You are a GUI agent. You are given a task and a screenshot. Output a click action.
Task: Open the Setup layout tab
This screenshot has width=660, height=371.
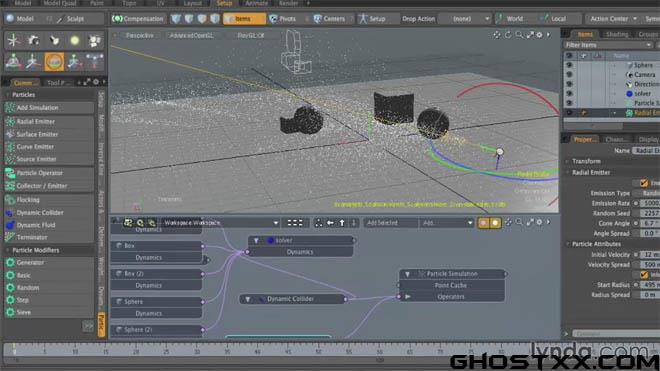[224, 3]
